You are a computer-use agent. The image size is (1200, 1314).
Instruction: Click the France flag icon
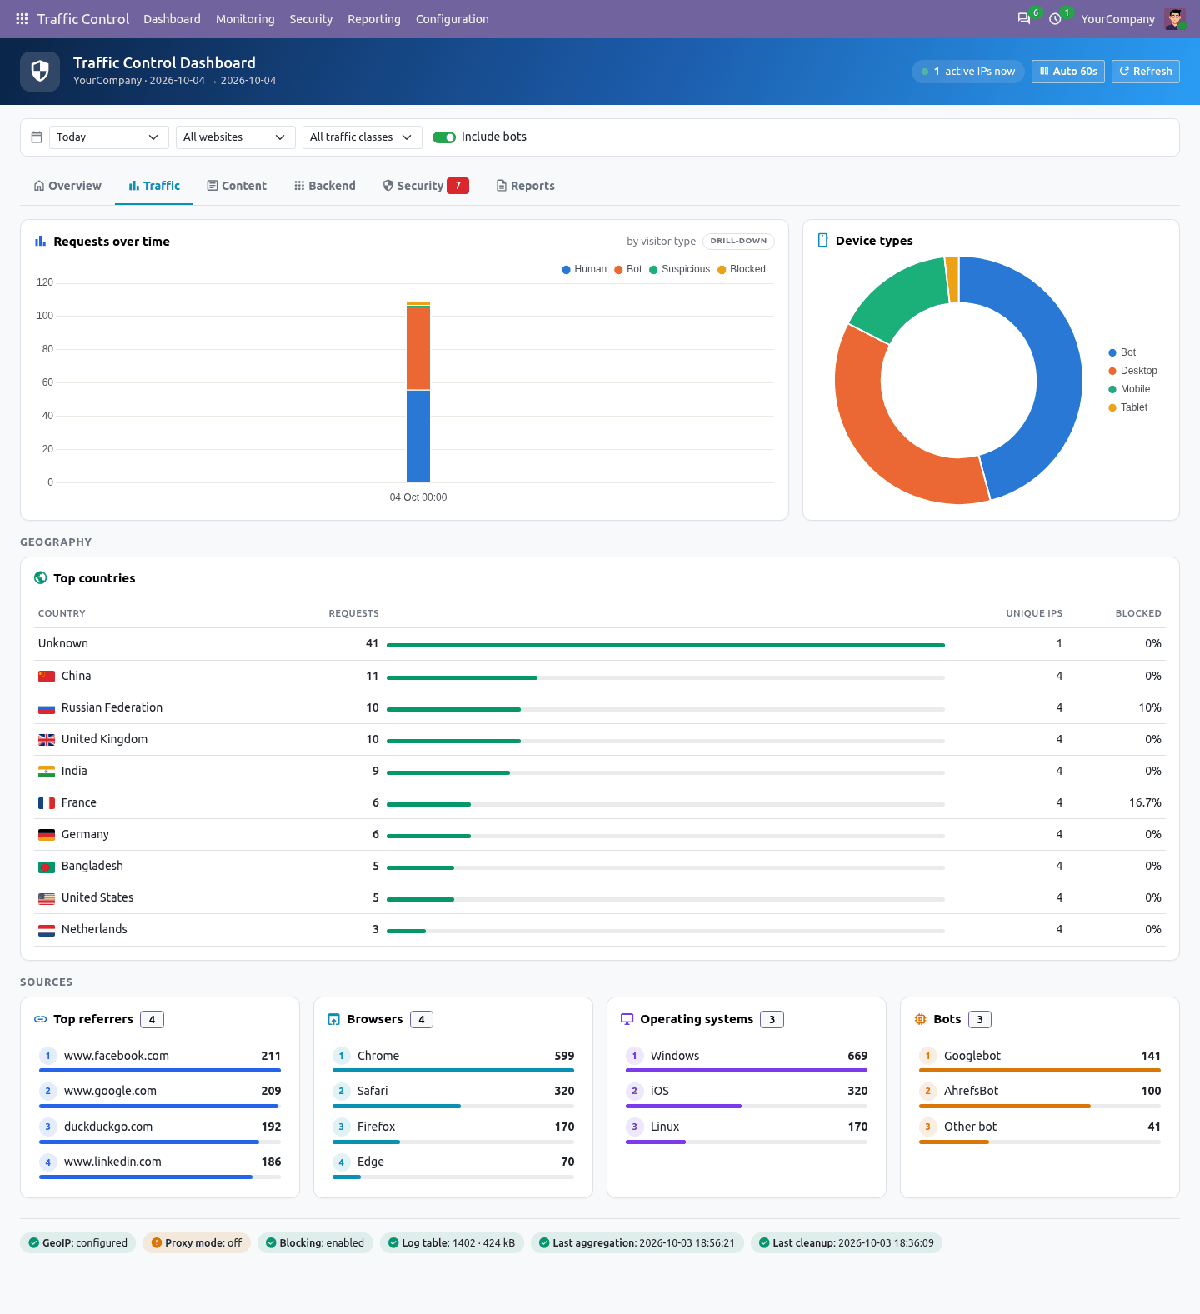(46, 803)
